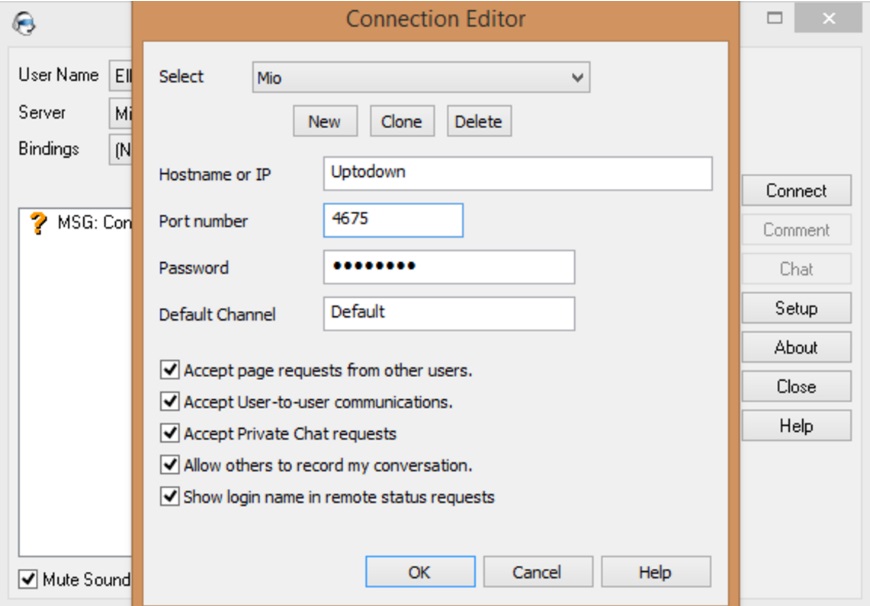The height and width of the screenshot is (606, 870).
Task: Toggle the Mute Sound checkbox
Action: click(28, 580)
